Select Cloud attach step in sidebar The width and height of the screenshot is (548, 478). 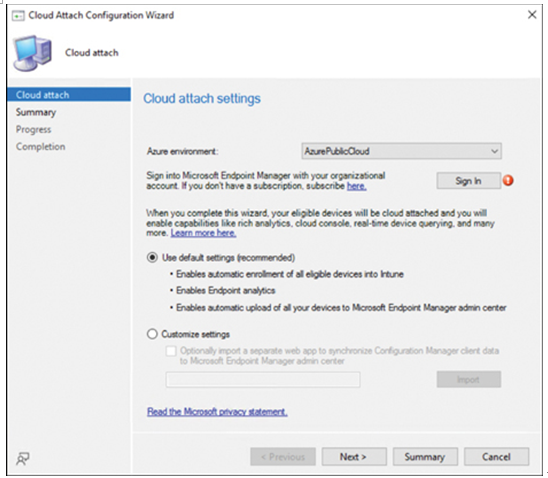(x=69, y=95)
